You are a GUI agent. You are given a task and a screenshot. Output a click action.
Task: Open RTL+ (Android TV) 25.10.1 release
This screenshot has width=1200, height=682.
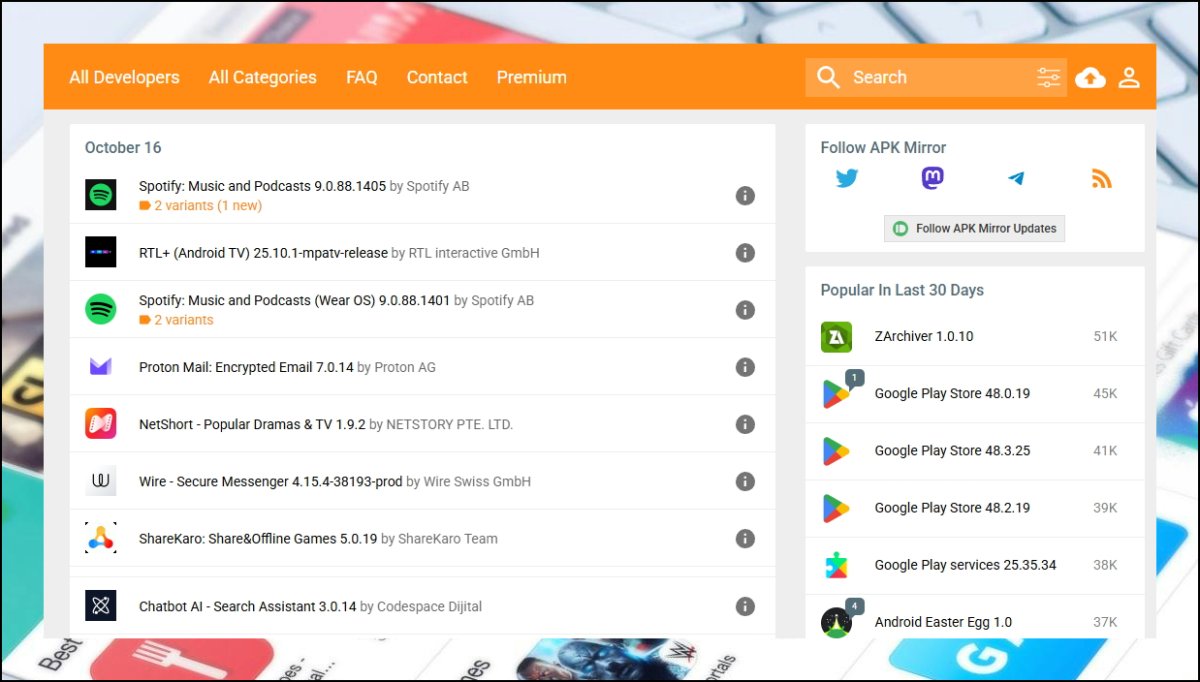tap(263, 253)
